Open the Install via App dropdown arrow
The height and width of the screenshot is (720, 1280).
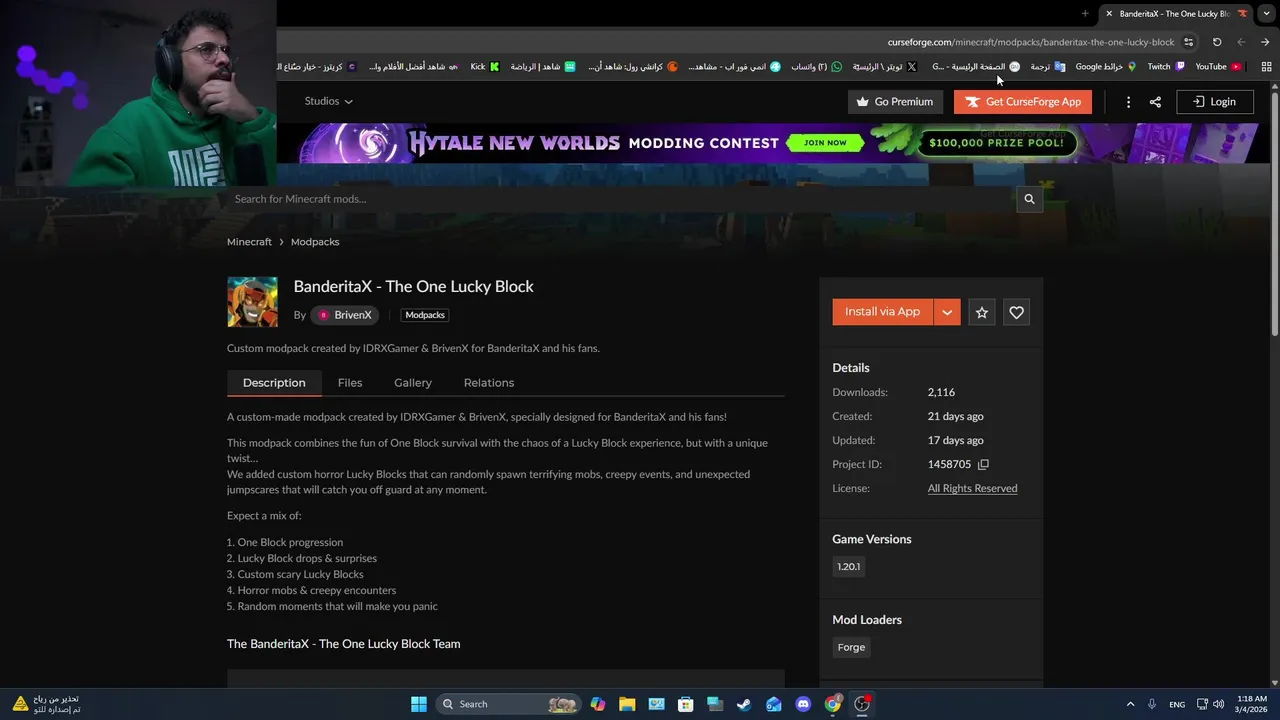pyautogui.click(x=947, y=312)
